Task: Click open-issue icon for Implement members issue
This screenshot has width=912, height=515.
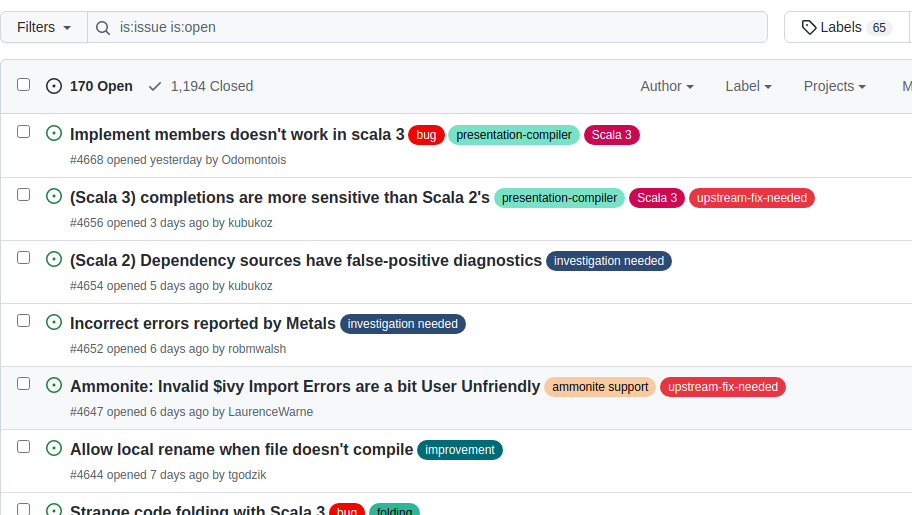Action: tap(54, 133)
